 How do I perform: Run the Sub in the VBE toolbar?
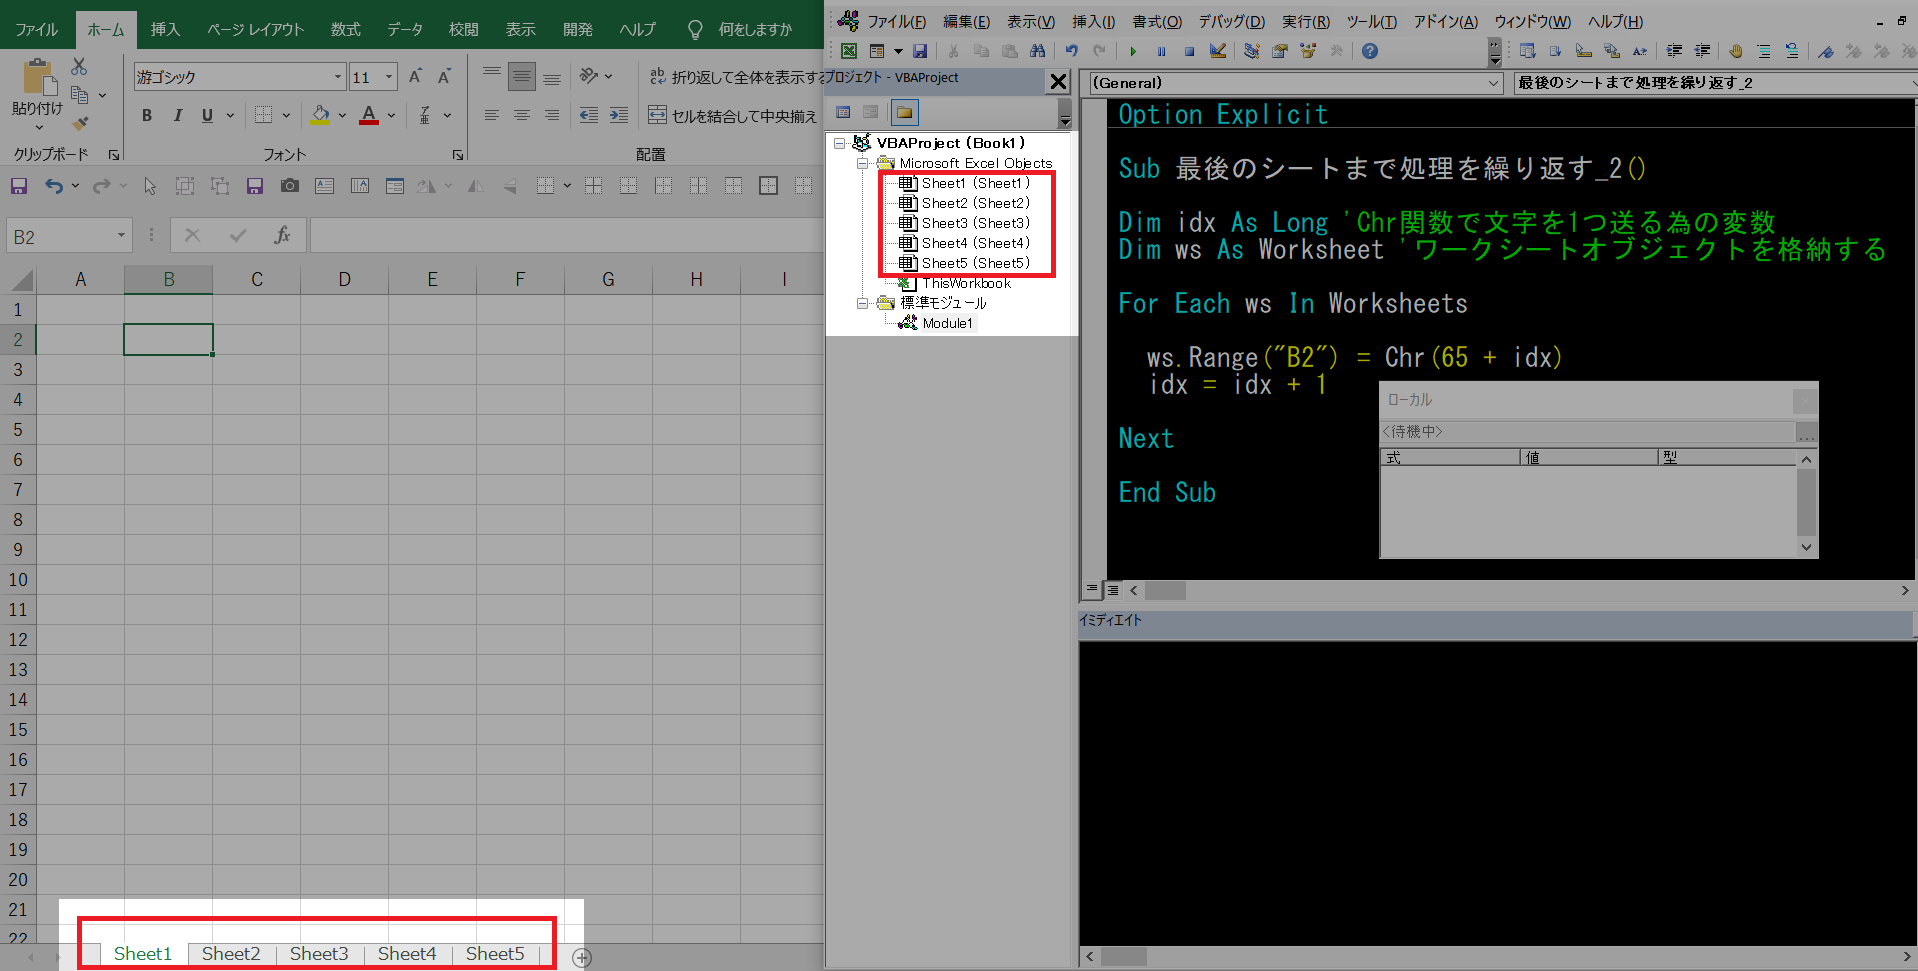point(1133,51)
